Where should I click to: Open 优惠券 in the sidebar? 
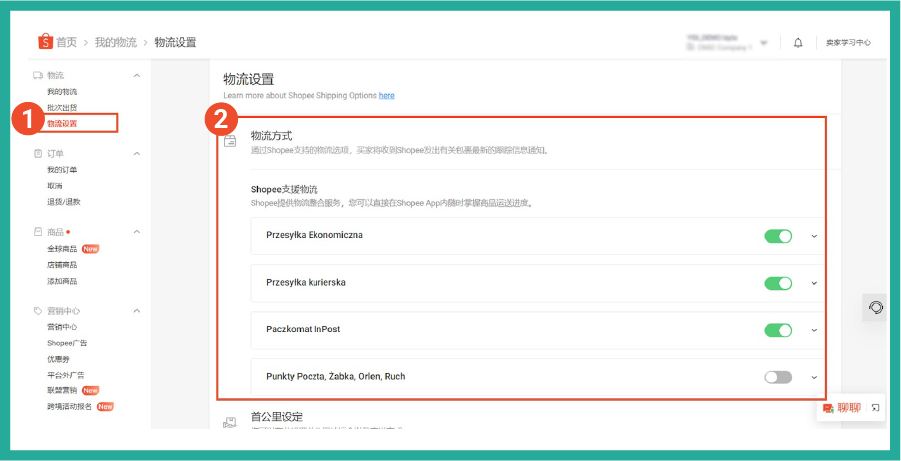pos(58,359)
